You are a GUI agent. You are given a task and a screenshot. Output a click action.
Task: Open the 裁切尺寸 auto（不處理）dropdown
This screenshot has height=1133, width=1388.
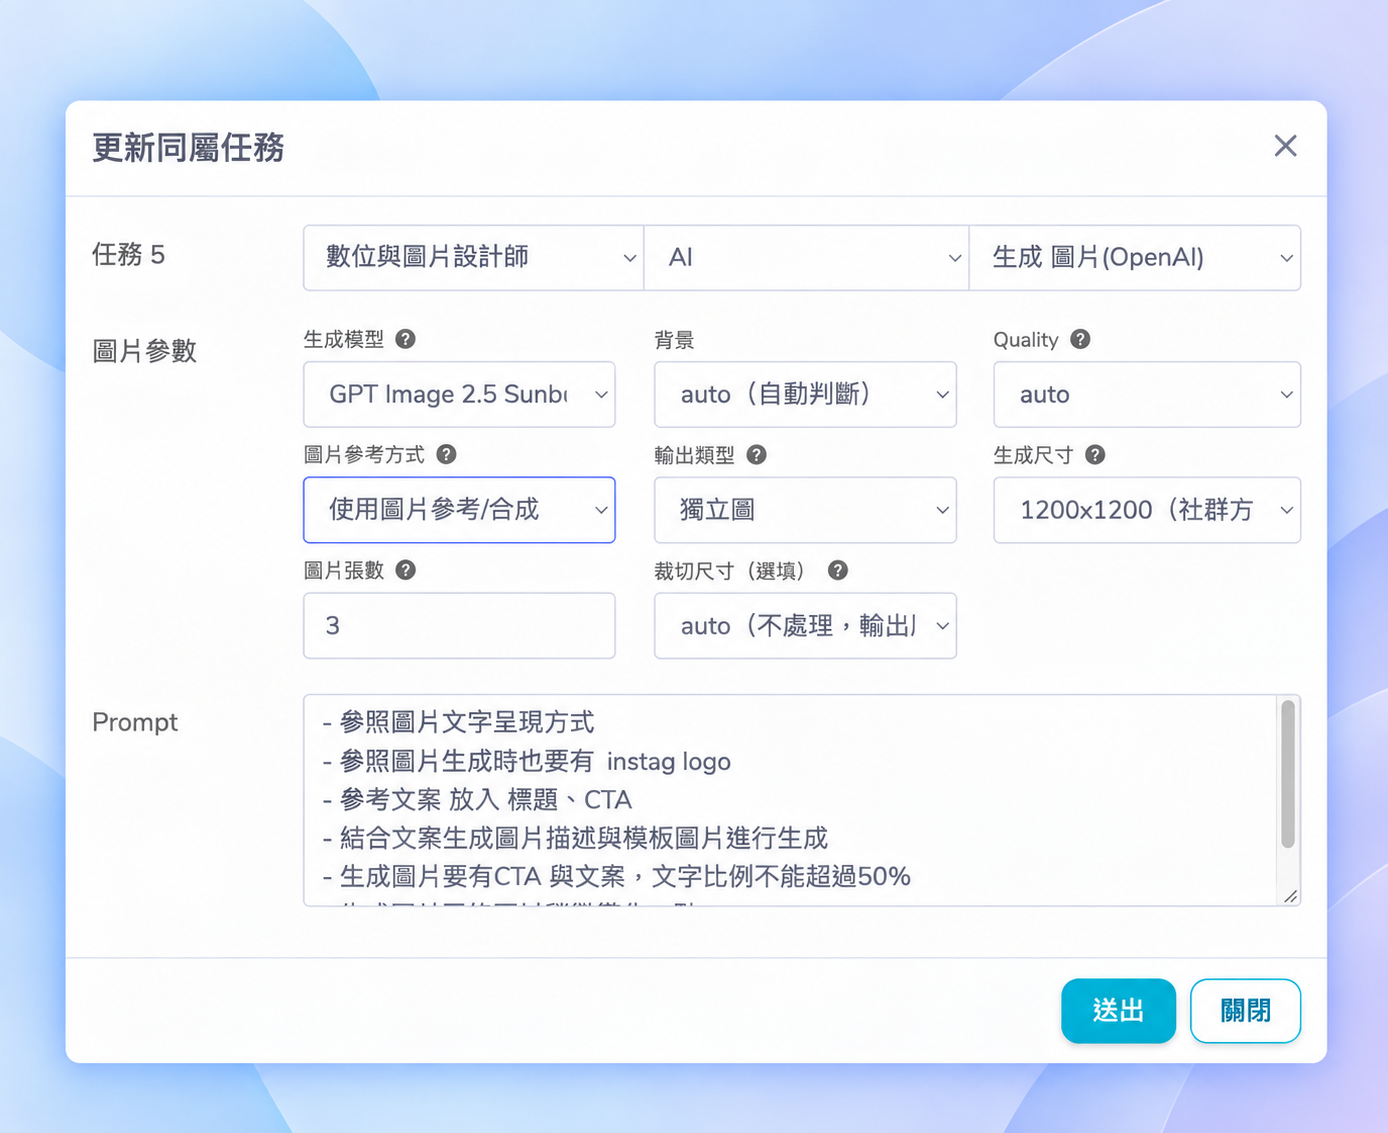click(x=805, y=626)
